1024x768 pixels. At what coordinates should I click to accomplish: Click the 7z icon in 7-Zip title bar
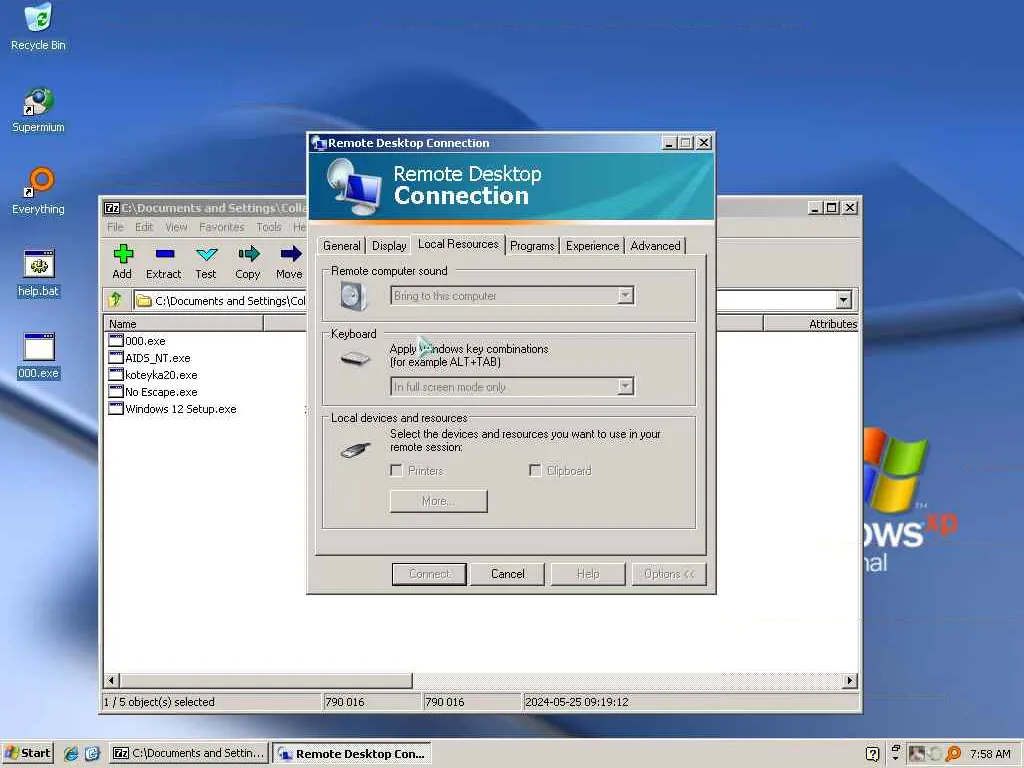[112, 208]
